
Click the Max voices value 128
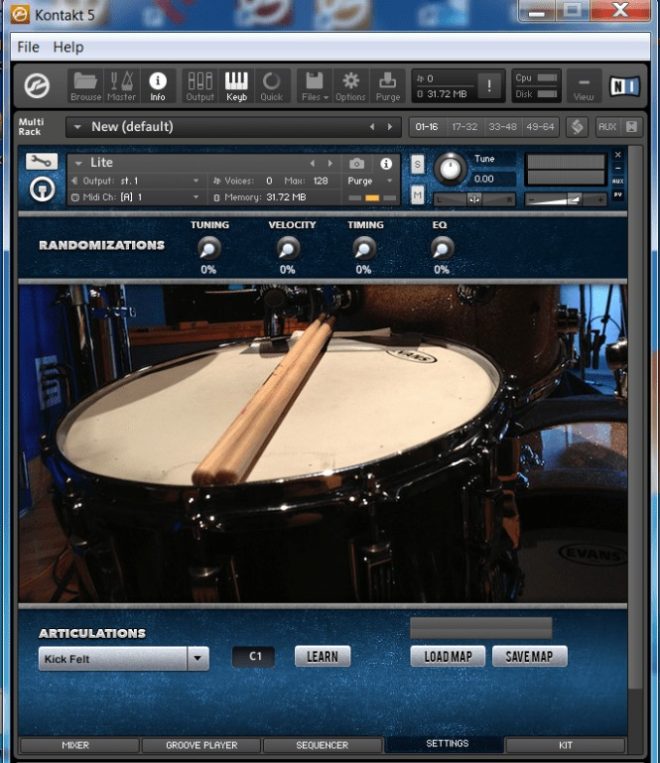click(x=320, y=181)
